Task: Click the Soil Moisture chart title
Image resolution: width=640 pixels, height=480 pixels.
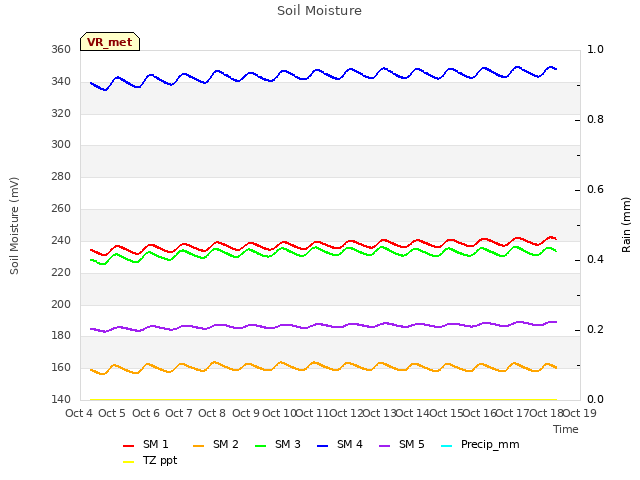Action: coord(319,11)
